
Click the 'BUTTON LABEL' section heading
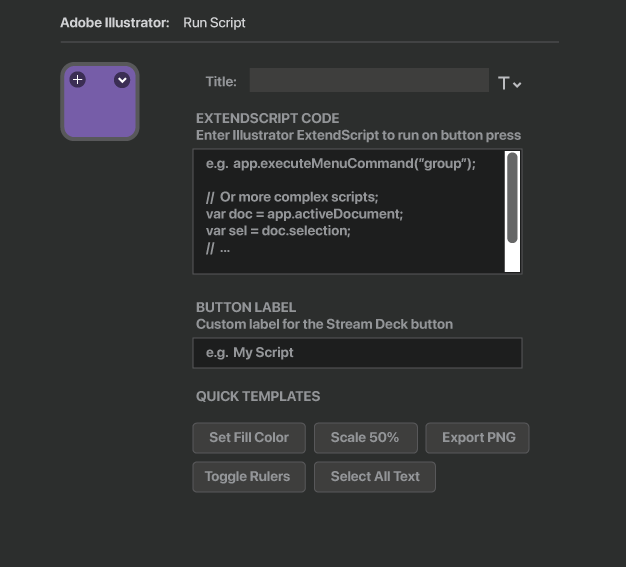point(246,307)
